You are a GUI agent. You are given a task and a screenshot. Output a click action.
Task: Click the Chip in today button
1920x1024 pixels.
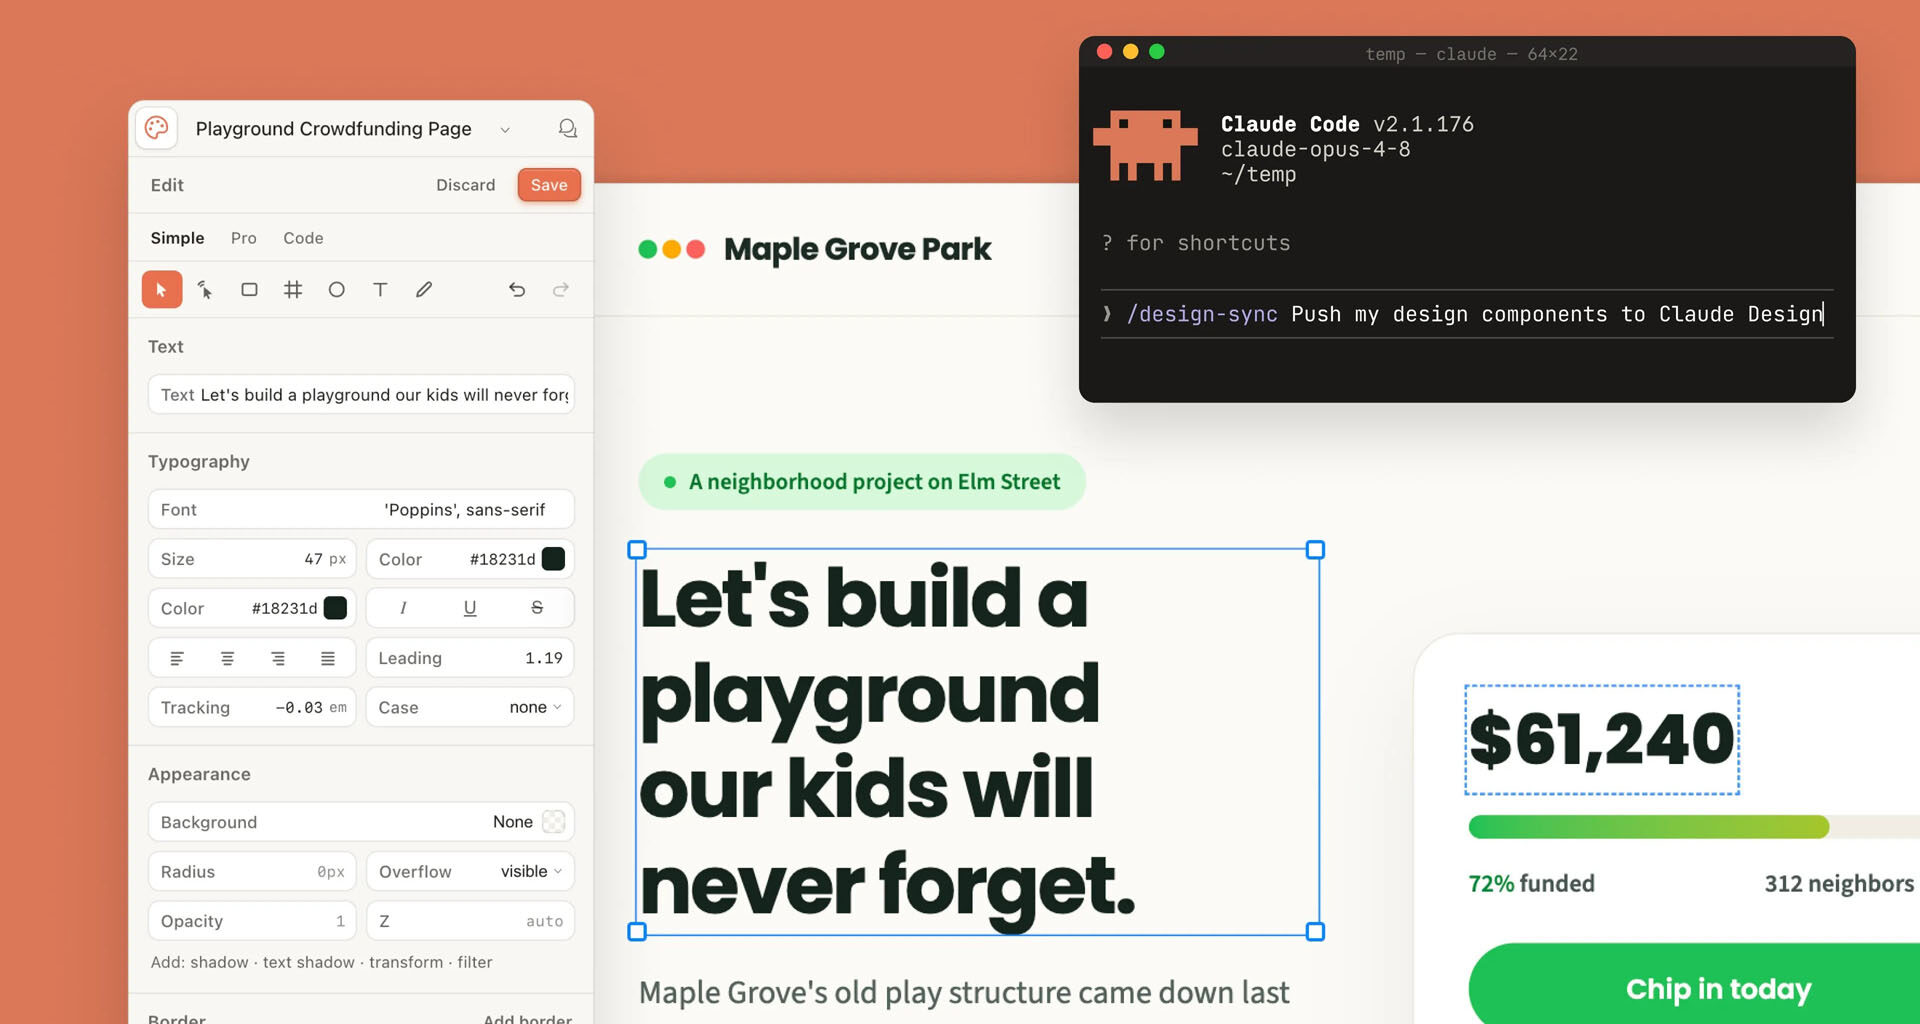pyautogui.click(x=1695, y=984)
